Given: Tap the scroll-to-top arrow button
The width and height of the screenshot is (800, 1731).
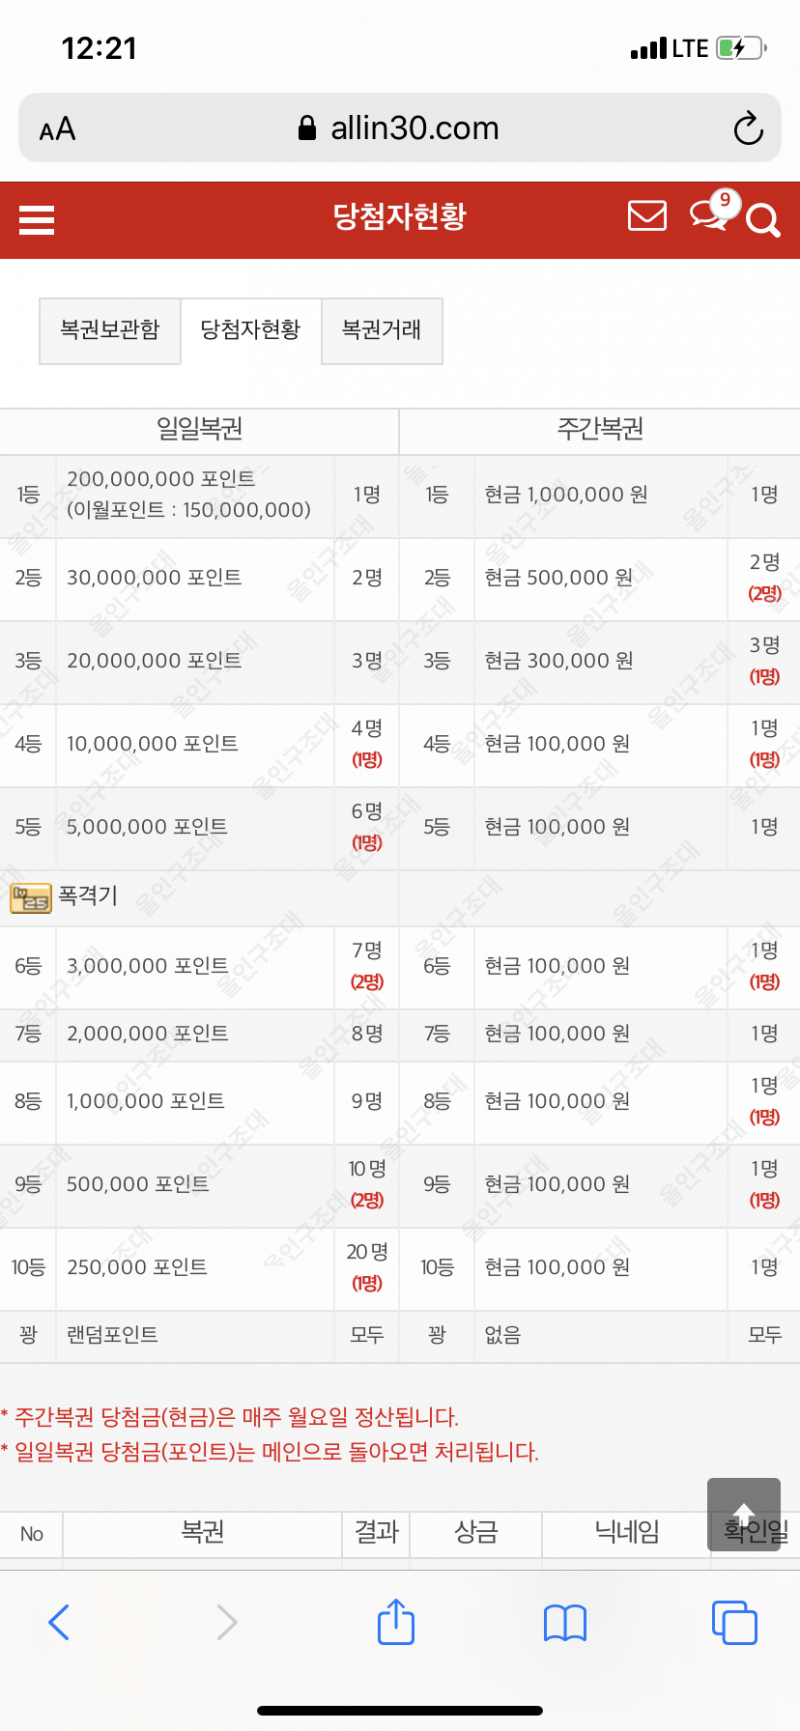Looking at the screenshot, I should tap(744, 1514).
